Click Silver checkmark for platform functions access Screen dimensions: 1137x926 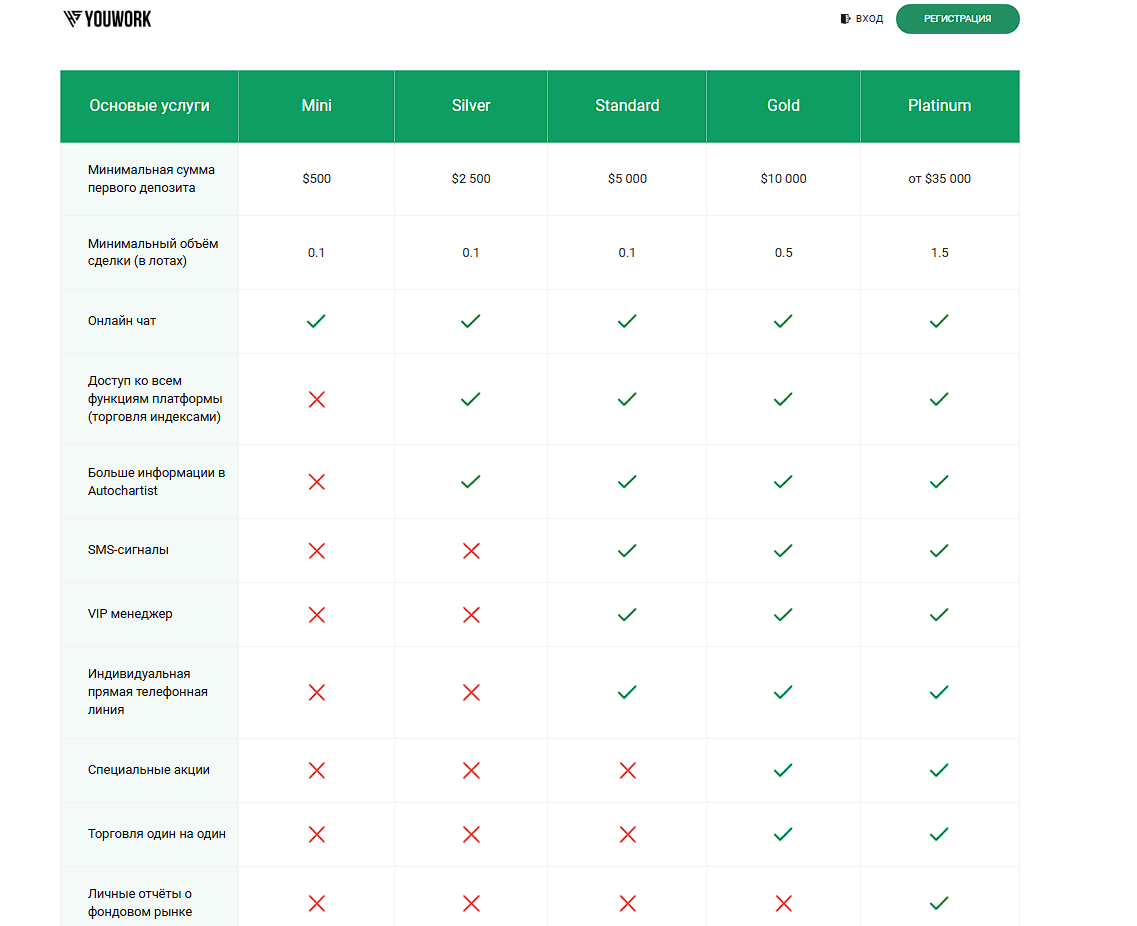coord(471,399)
